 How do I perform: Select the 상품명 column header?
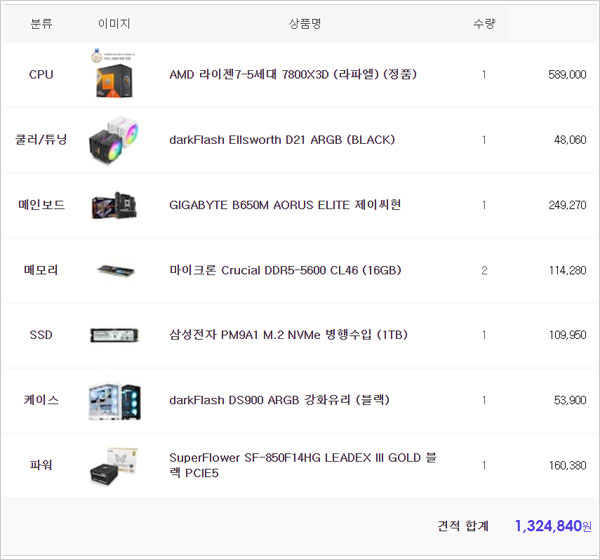(305, 24)
